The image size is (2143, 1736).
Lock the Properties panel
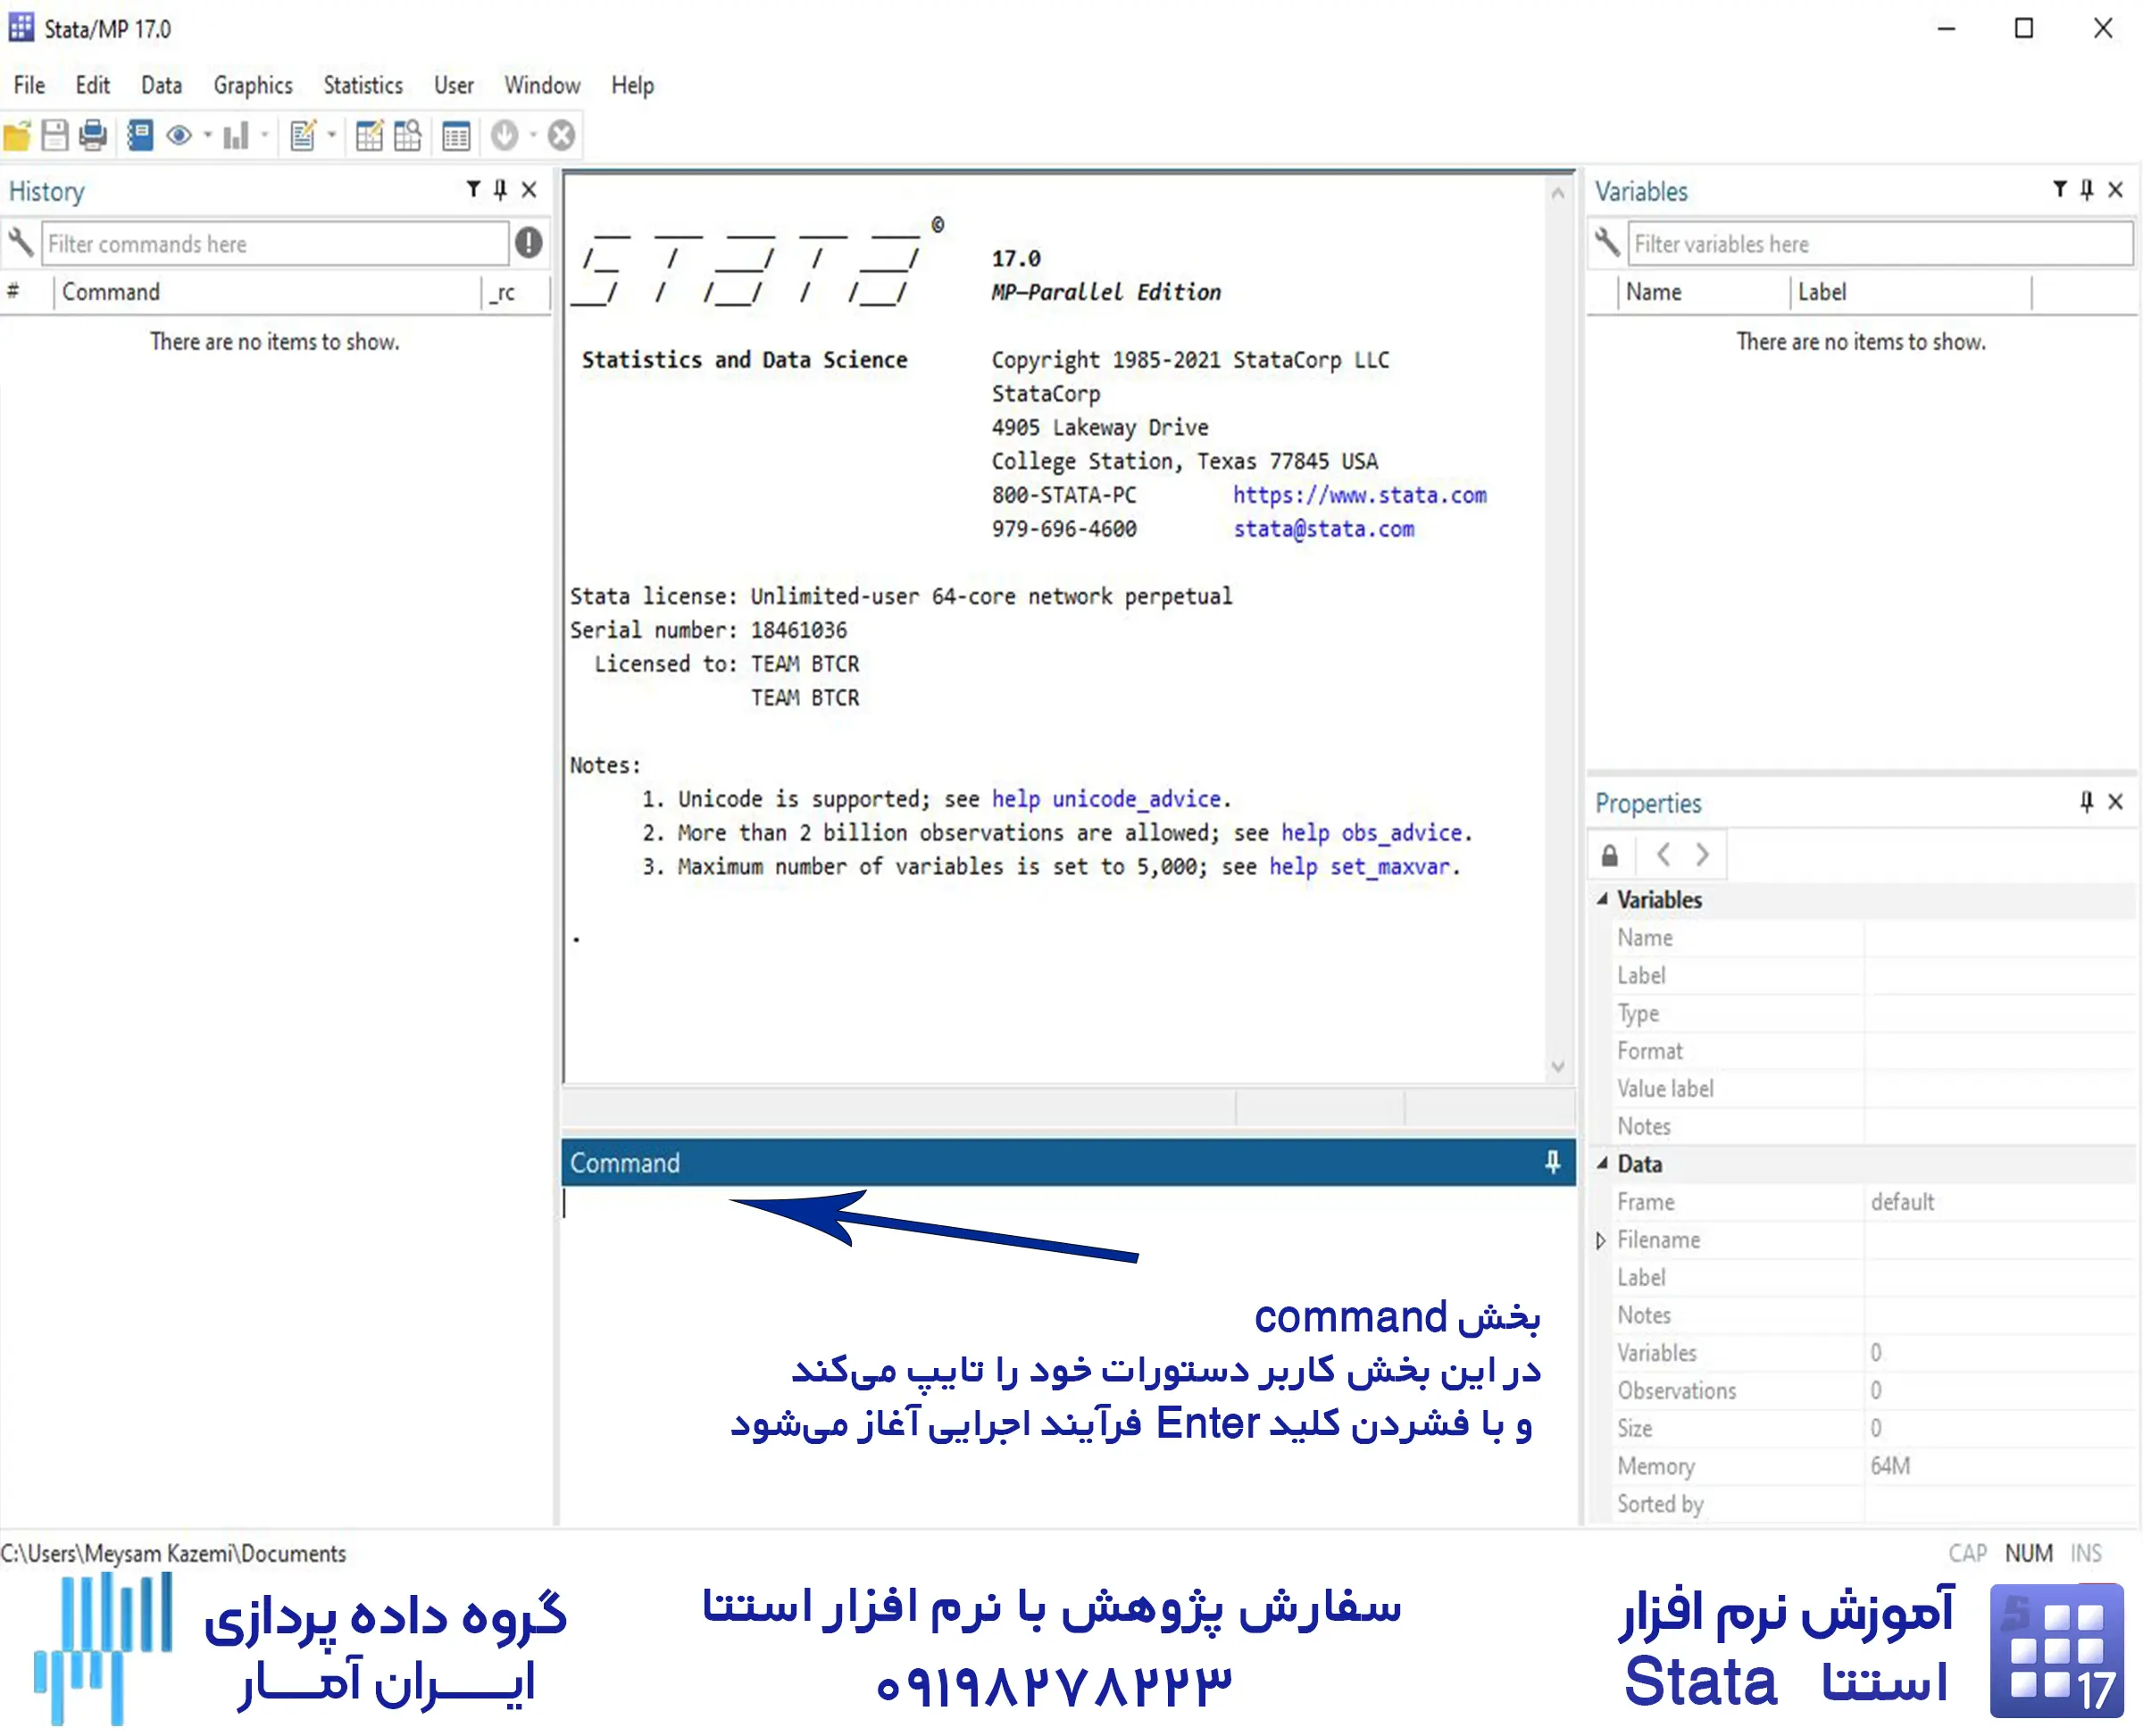pos(1610,855)
